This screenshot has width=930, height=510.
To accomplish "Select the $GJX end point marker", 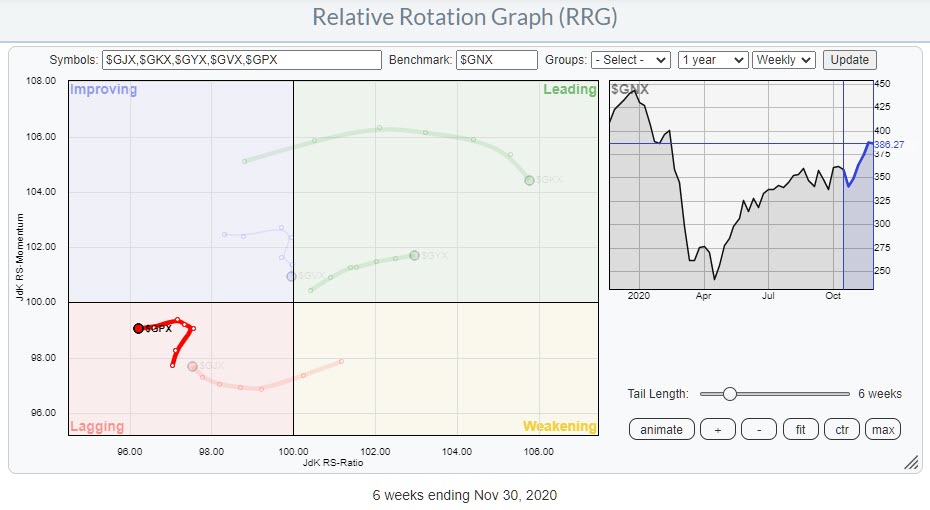I will coord(193,366).
